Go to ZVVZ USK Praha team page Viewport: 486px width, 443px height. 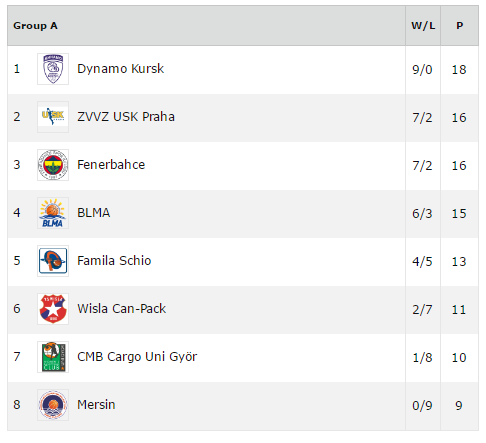(126, 117)
